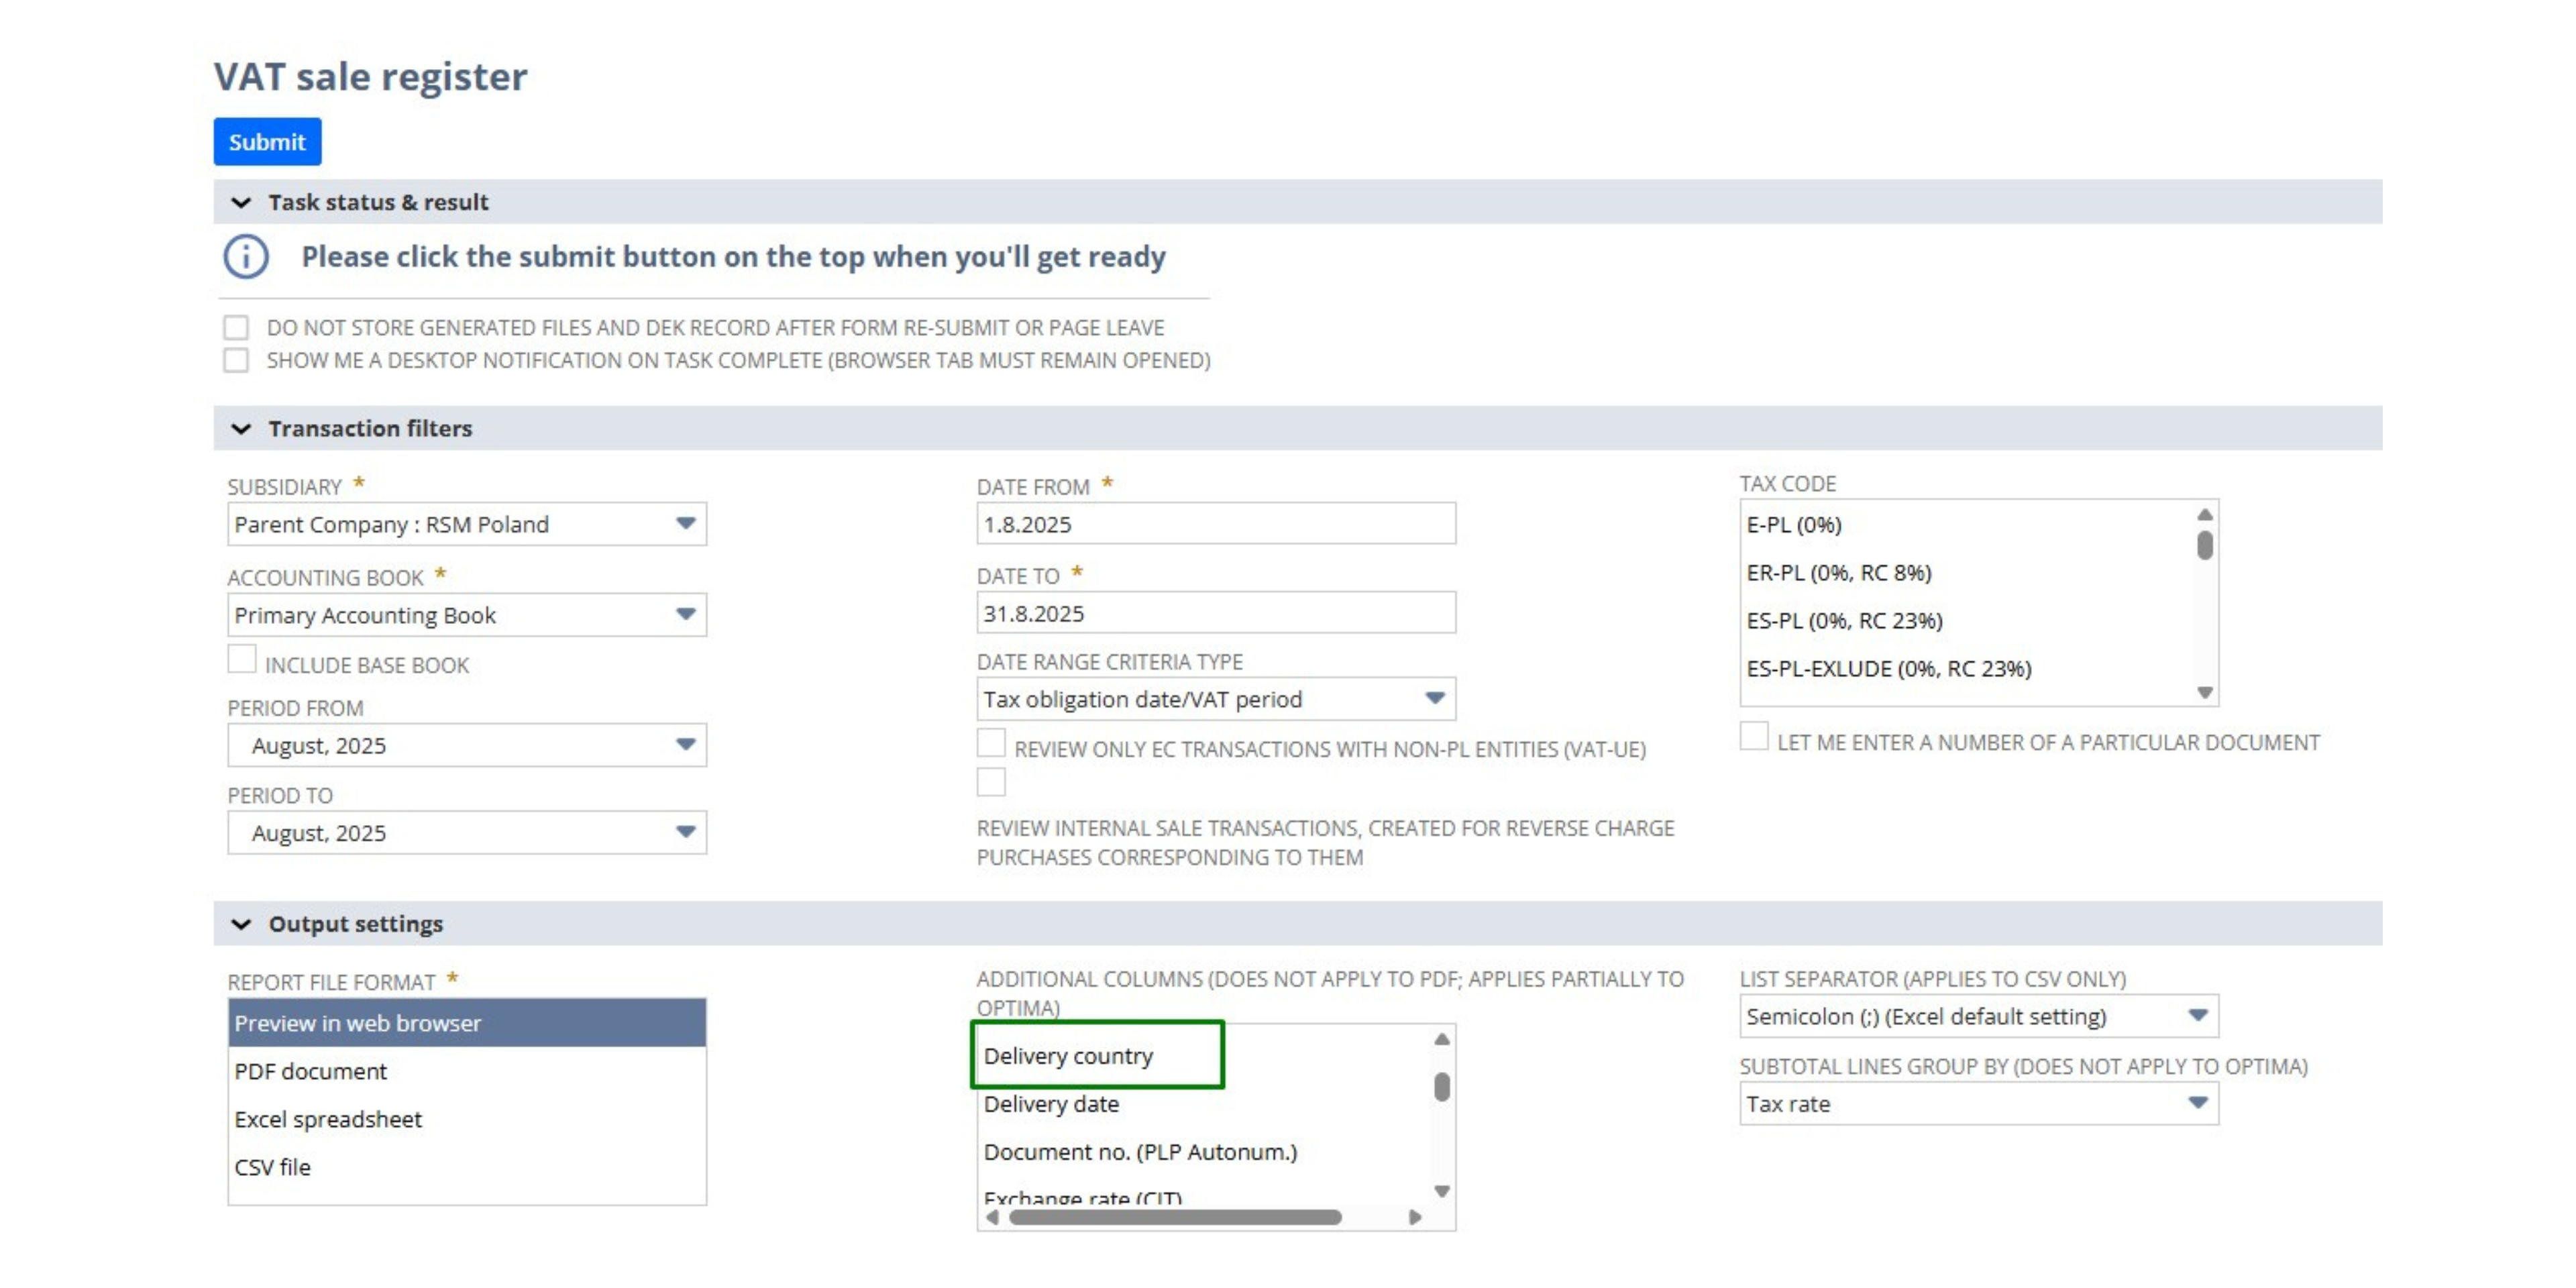This screenshot has height=1288, width=2576.
Task: Open the List Separator dropdown
Action: pos(1978,1016)
